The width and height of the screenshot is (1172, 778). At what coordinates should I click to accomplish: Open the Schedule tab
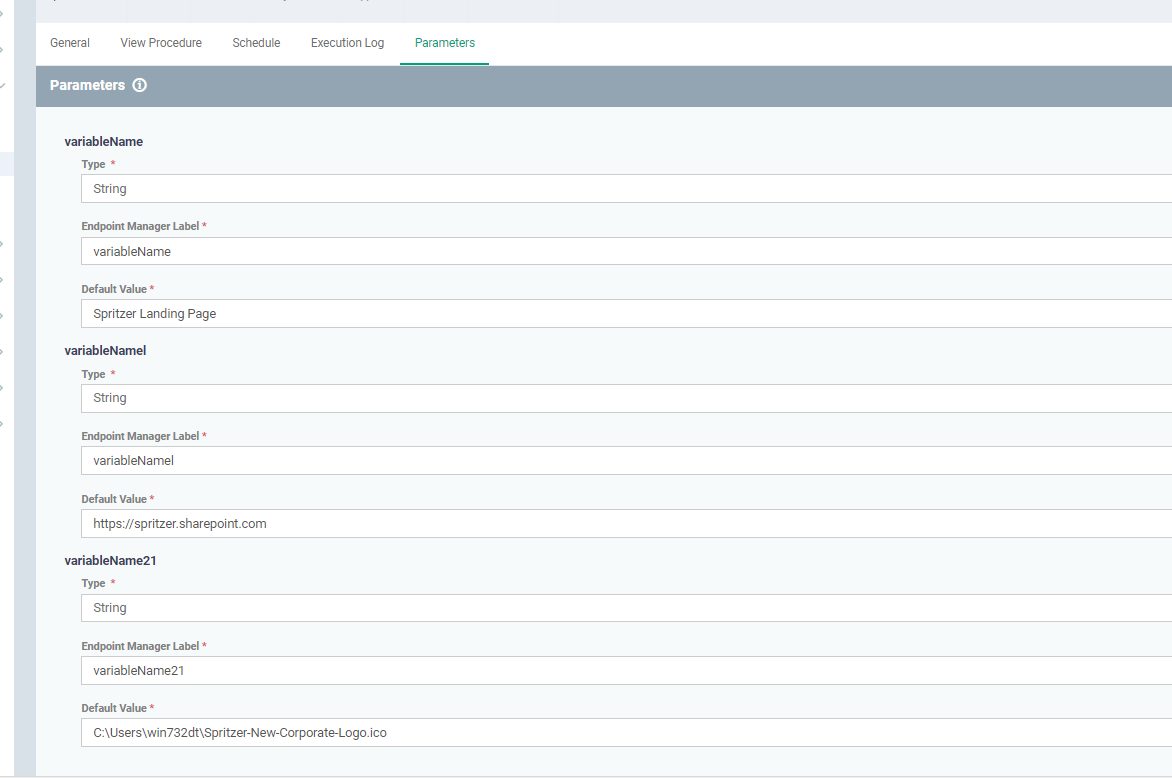tap(256, 43)
